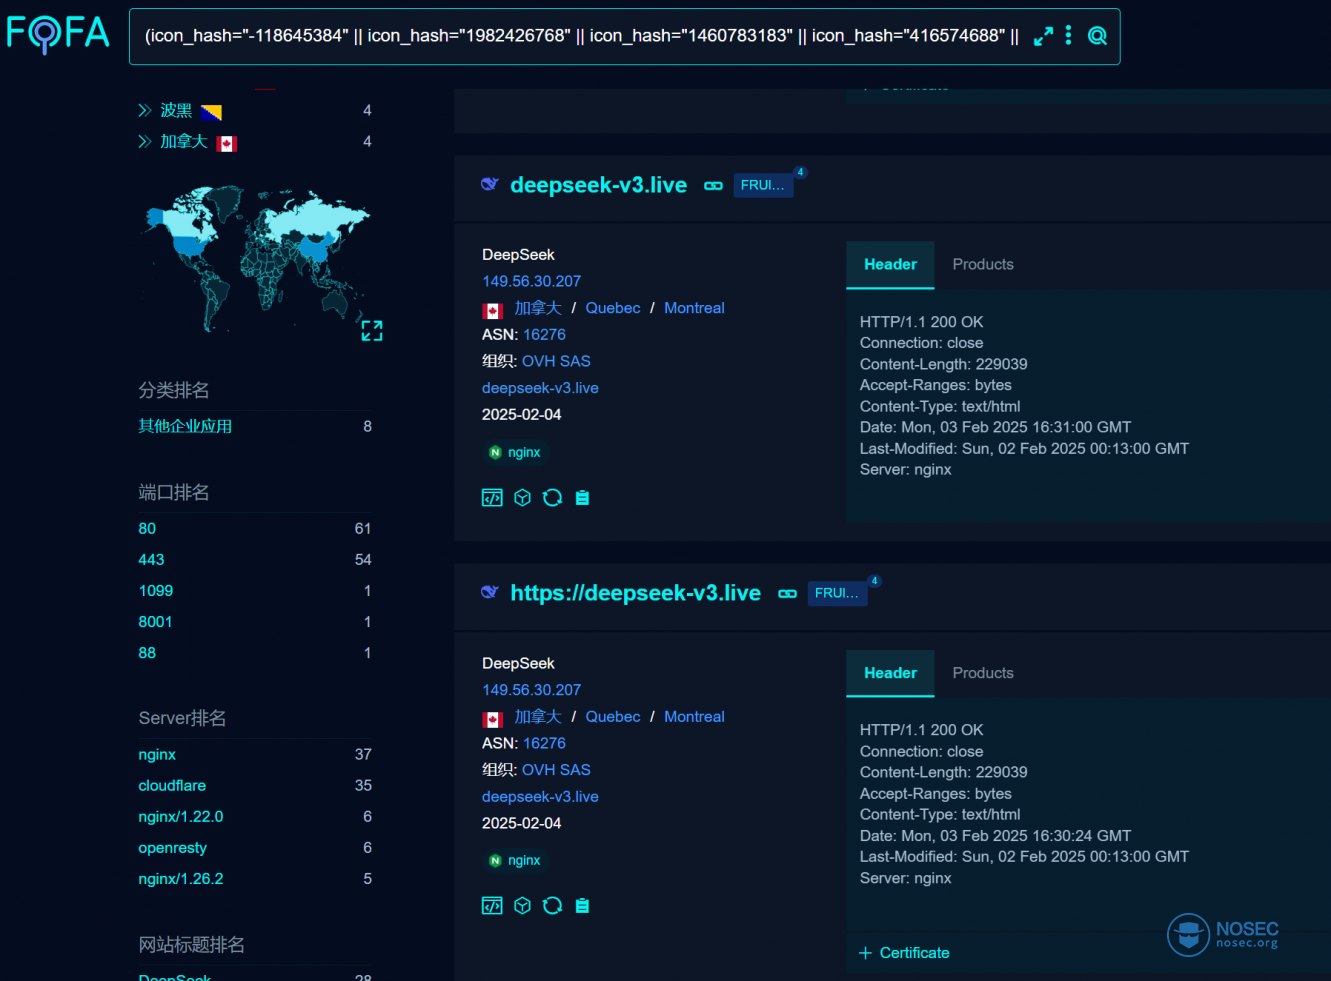The width and height of the screenshot is (1331, 981).
Task: Click link icon next to https://deepseek-v3.live title
Action: 787,594
